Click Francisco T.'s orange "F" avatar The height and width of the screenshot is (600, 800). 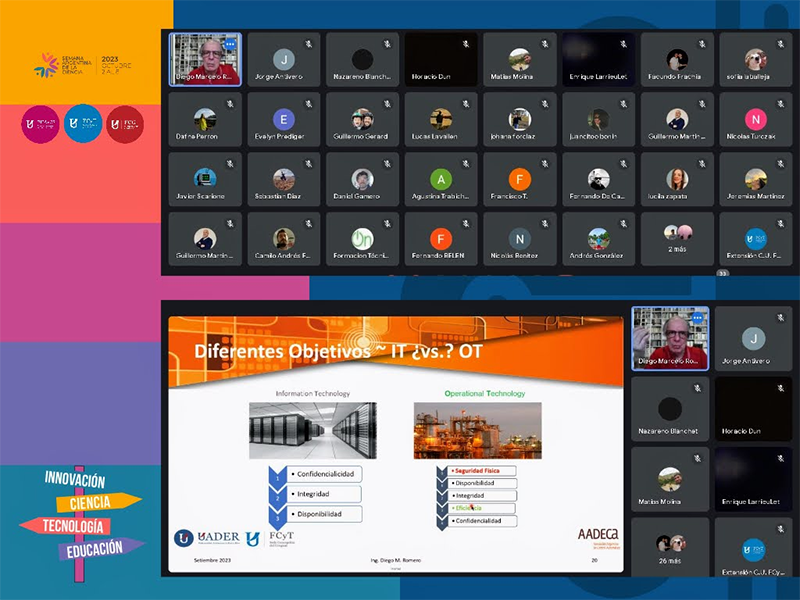[519, 179]
